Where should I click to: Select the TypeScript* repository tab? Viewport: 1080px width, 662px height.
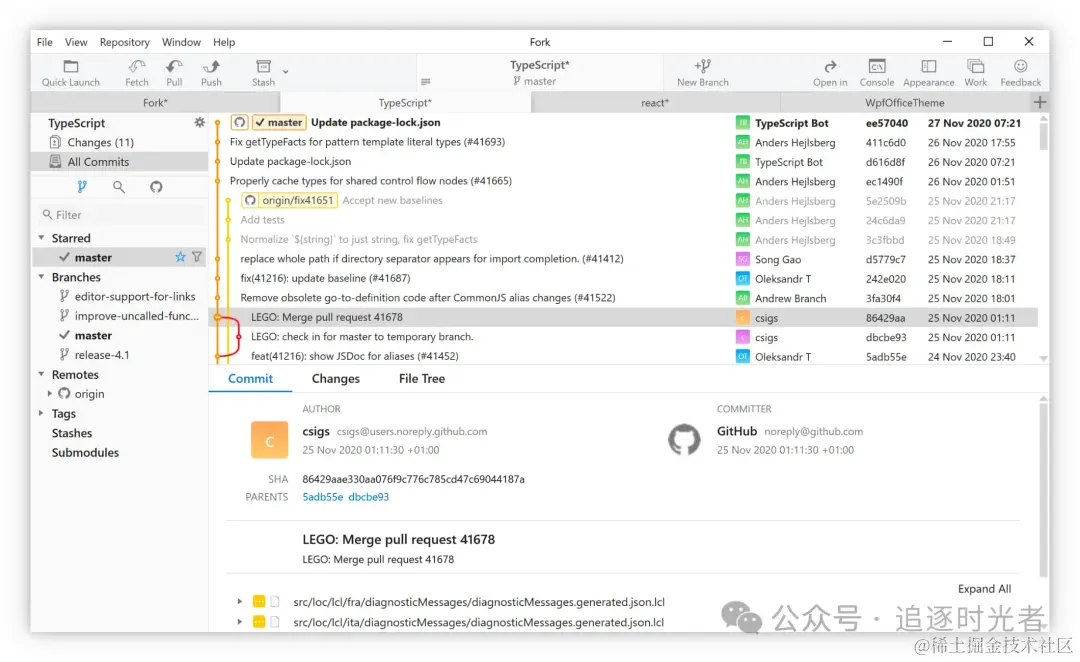(x=405, y=103)
